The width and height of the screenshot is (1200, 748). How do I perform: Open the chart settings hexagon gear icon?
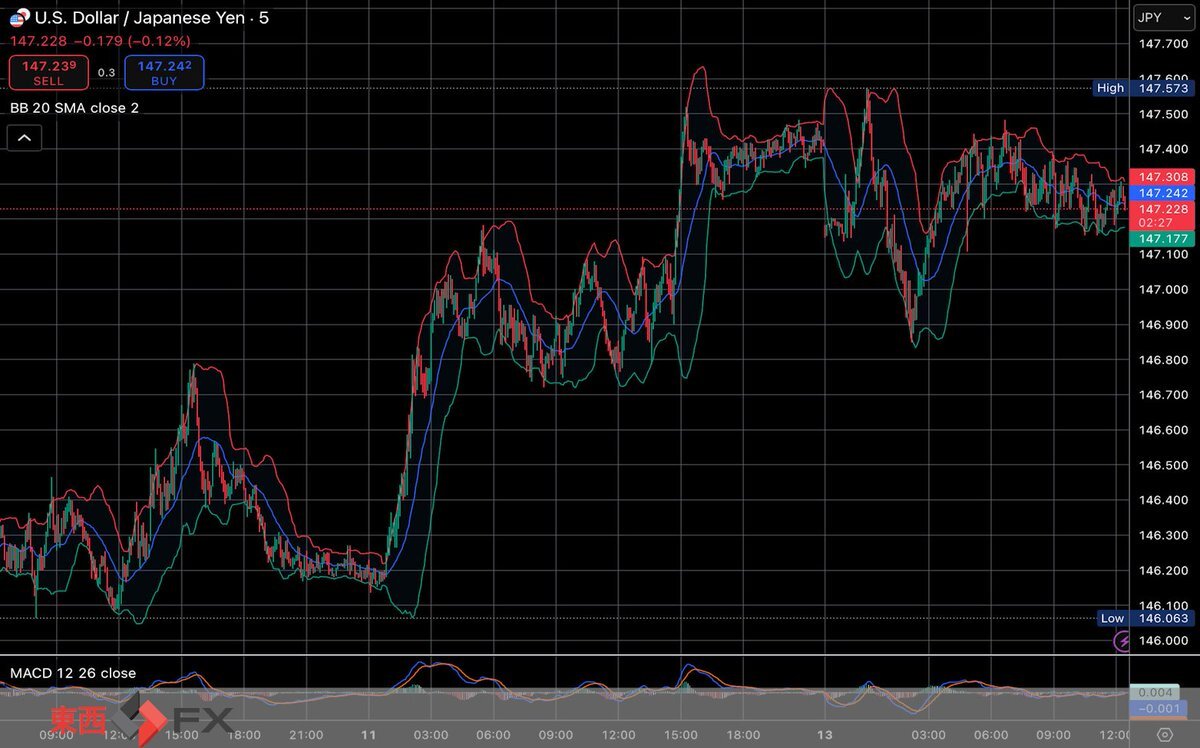pos(1164,734)
